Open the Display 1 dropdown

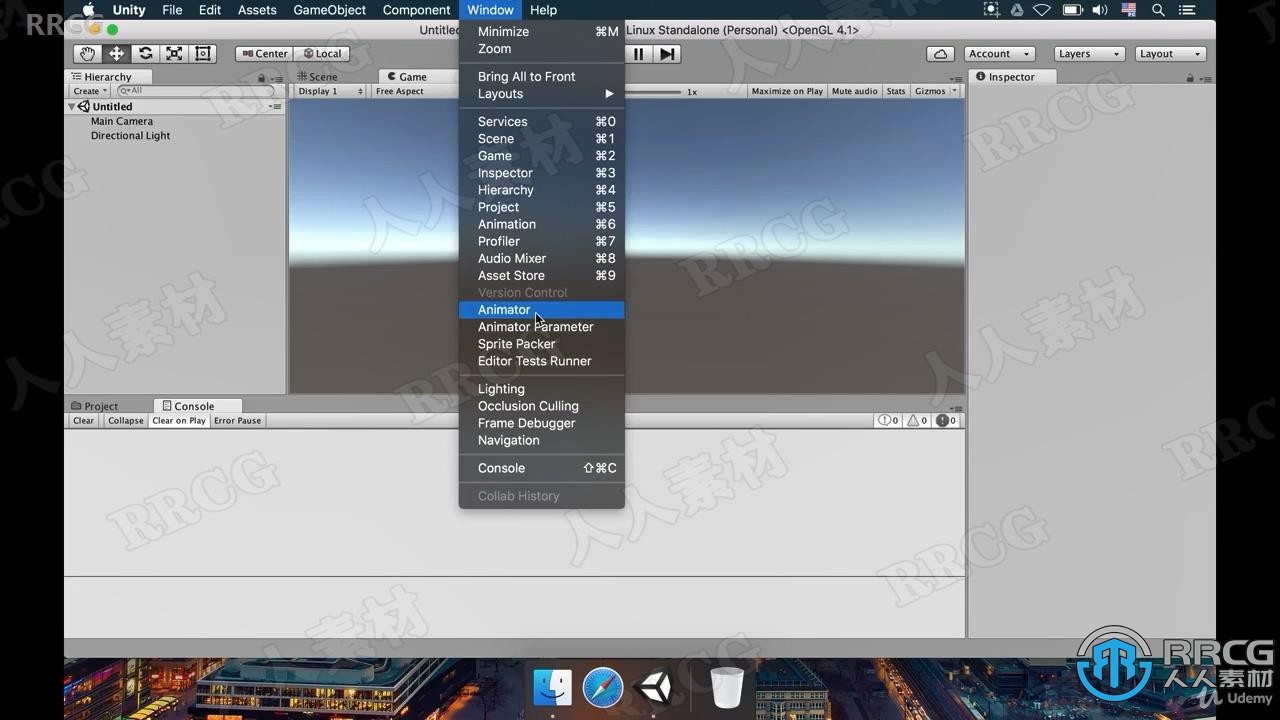pos(330,91)
